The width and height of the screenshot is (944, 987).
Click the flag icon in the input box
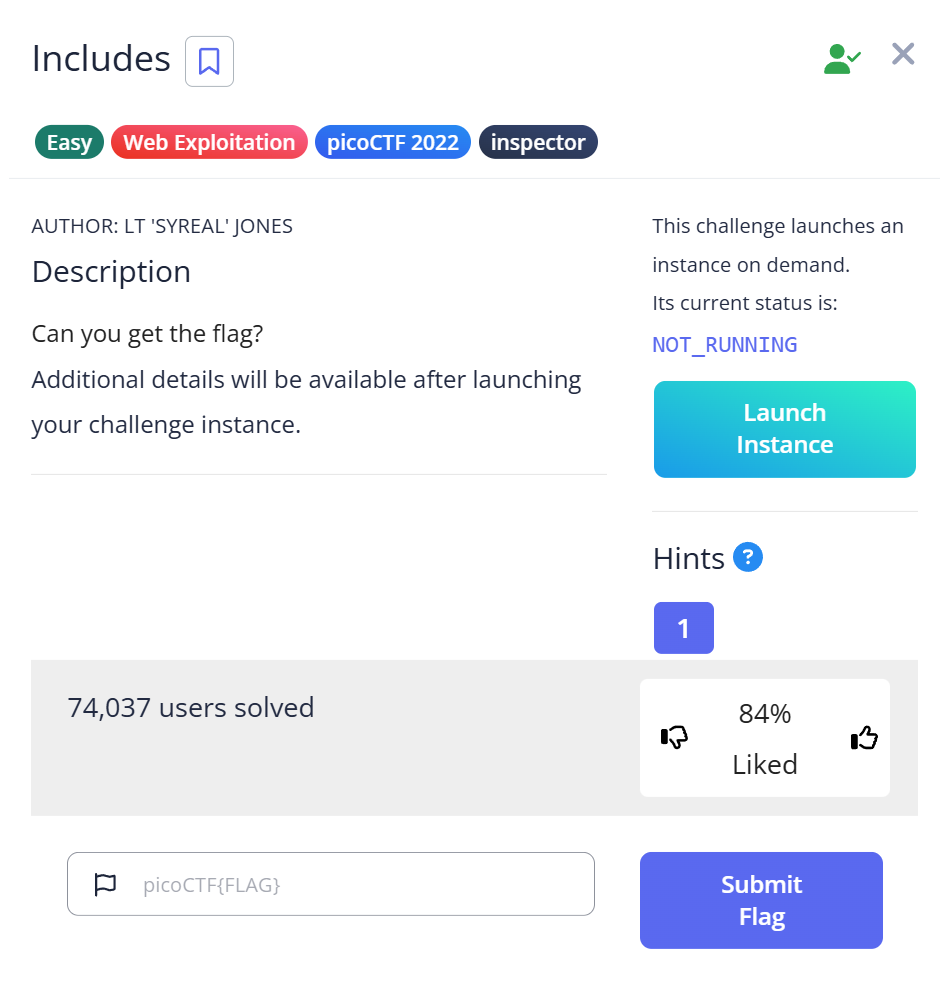pyautogui.click(x=105, y=884)
